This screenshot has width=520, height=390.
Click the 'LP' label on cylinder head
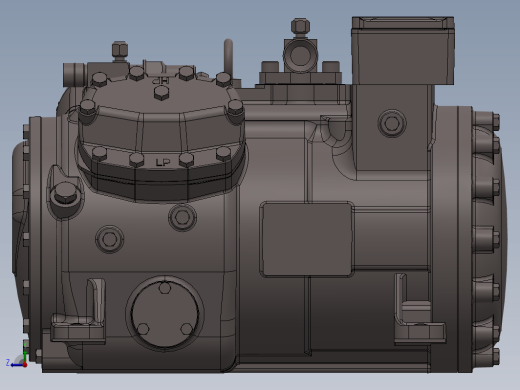tap(163, 162)
